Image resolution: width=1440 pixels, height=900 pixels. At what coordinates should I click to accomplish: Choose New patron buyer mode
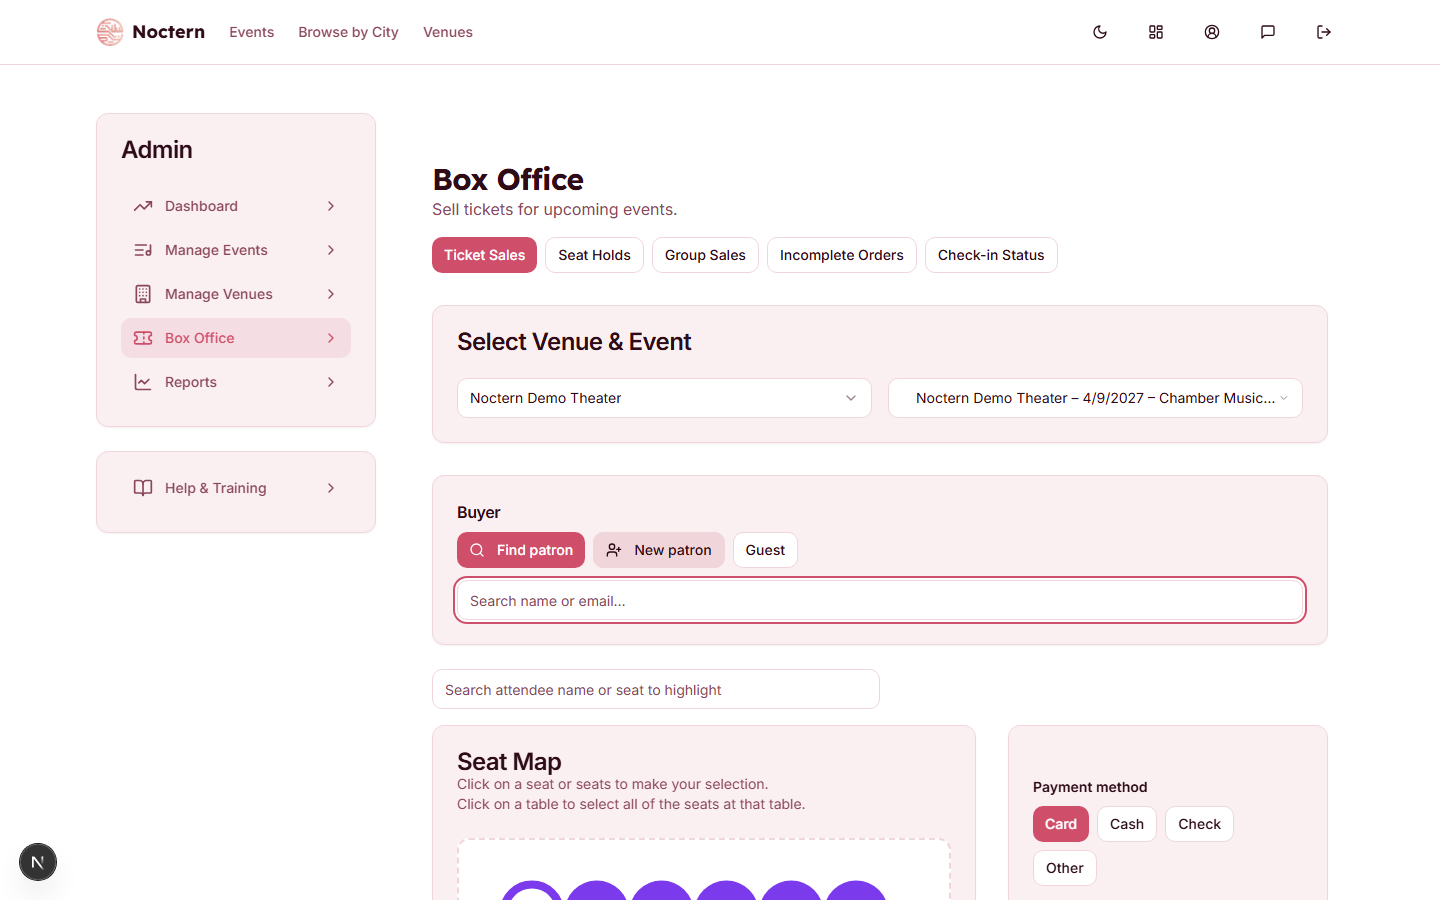click(x=659, y=550)
